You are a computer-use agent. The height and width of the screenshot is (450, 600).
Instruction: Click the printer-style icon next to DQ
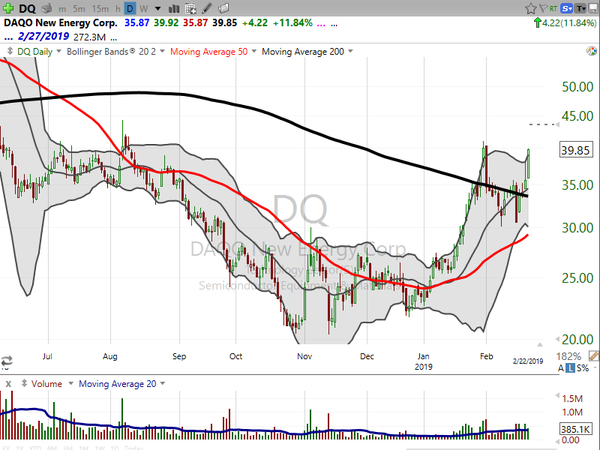coord(46,8)
